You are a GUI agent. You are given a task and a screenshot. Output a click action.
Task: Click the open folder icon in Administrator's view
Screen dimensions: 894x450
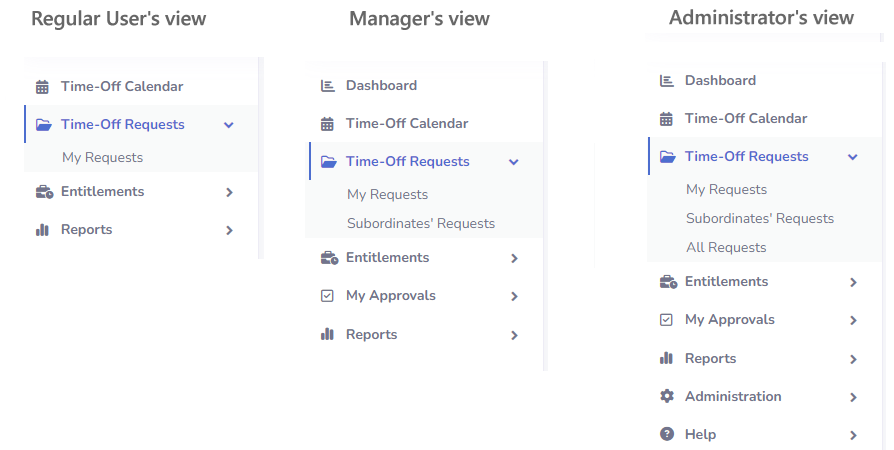pyautogui.click(x=668, y=157)
